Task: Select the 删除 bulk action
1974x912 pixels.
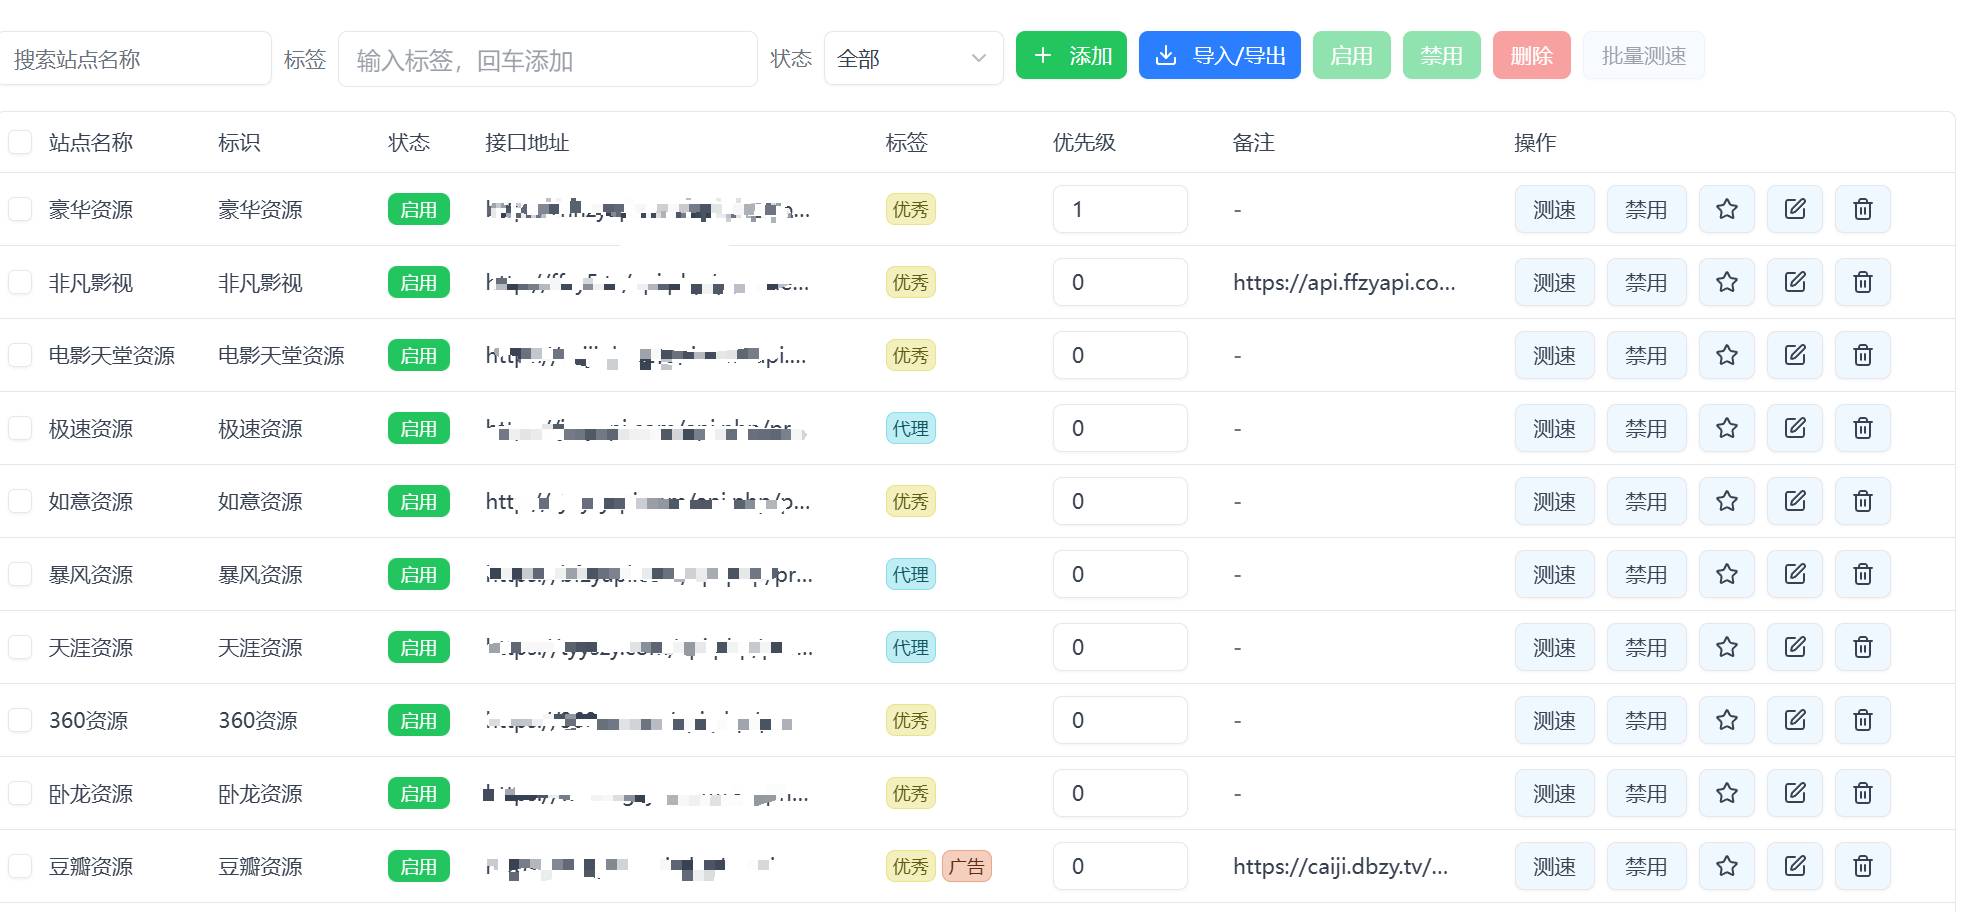Action: pyautogui.click(x=1532, y=55)
